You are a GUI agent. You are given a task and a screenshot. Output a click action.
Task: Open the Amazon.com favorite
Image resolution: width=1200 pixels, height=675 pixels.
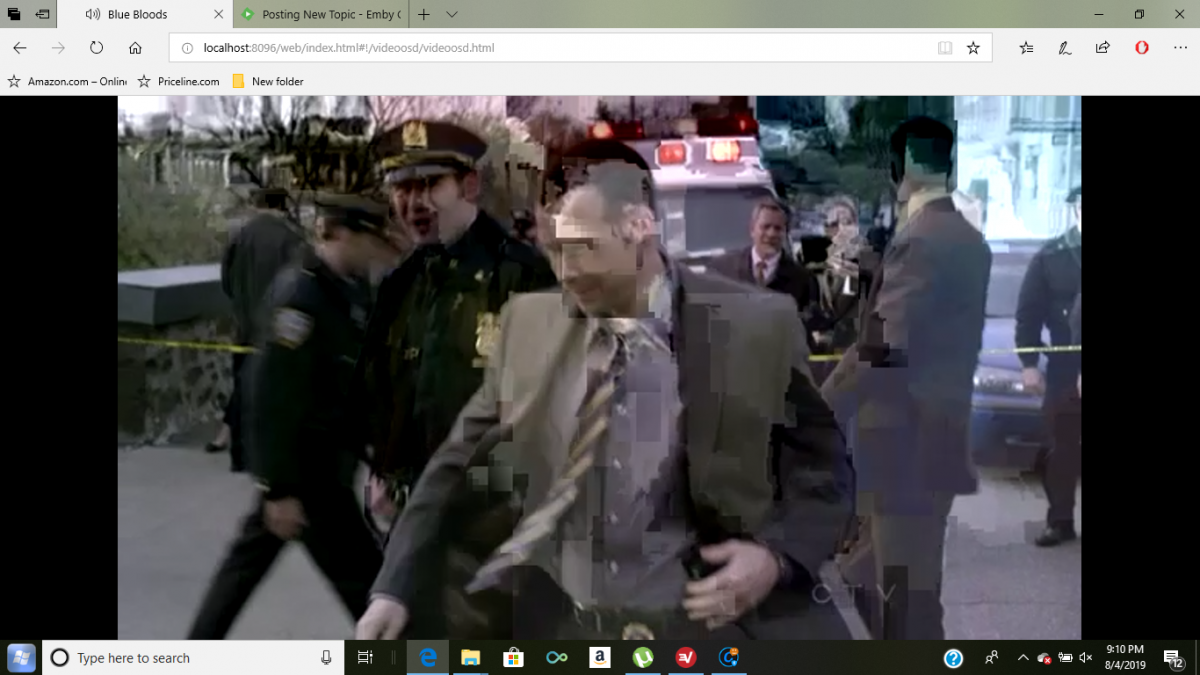[x=67, y=81]
